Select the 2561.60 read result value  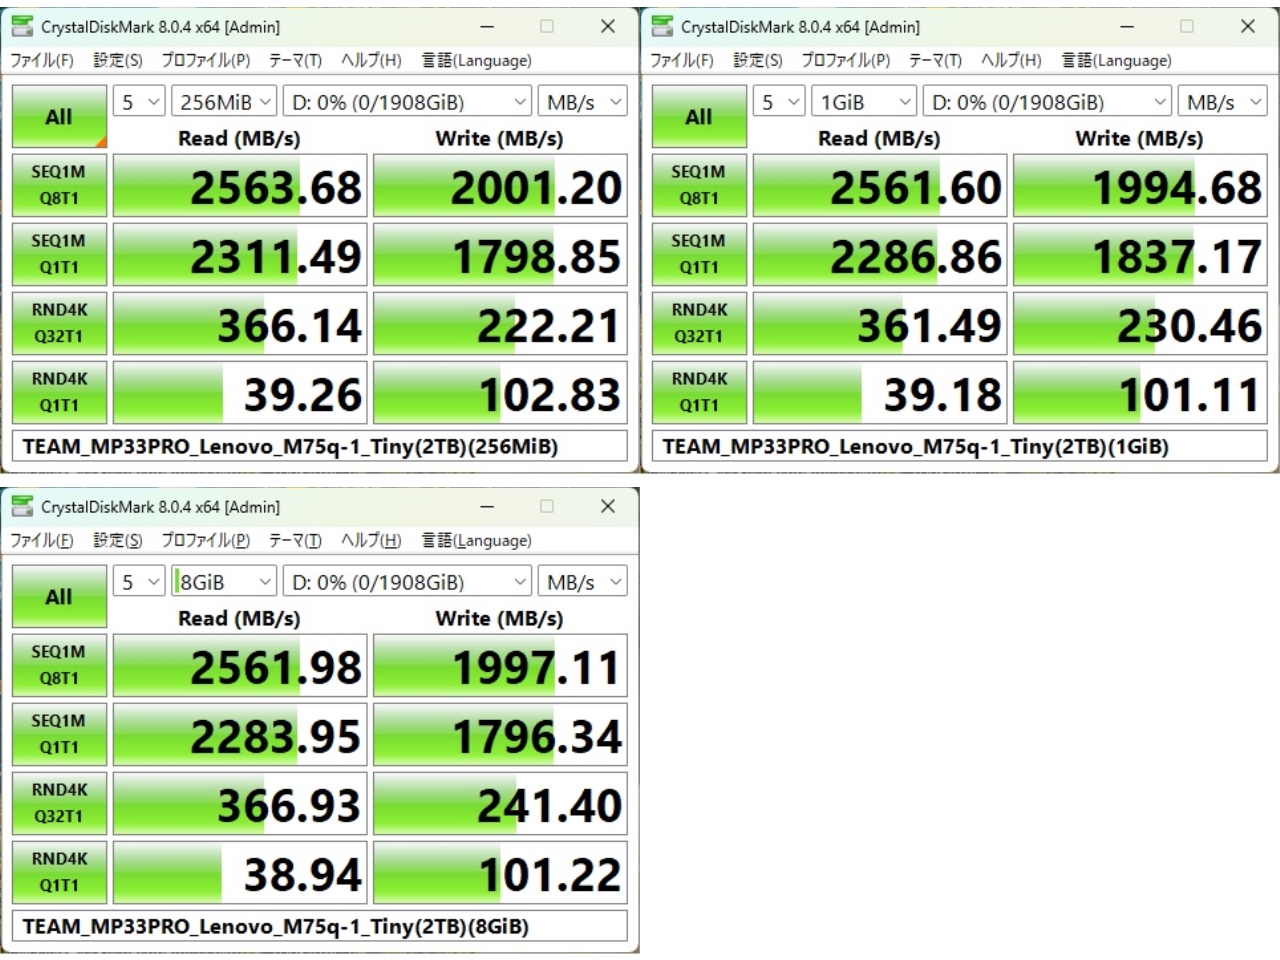point(880,186)
